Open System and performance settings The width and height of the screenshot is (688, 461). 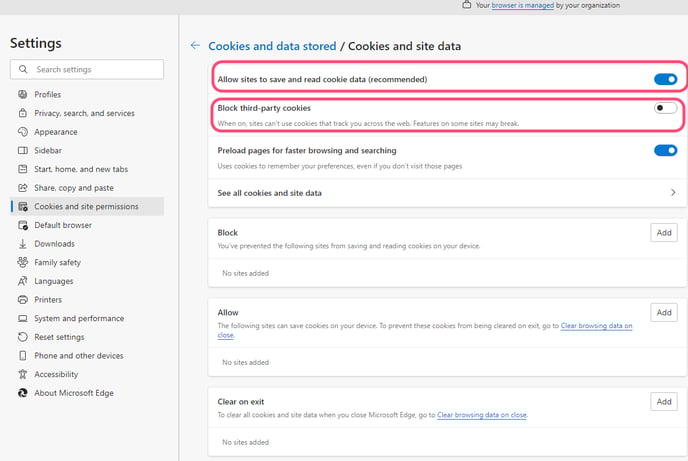point(77,319)
